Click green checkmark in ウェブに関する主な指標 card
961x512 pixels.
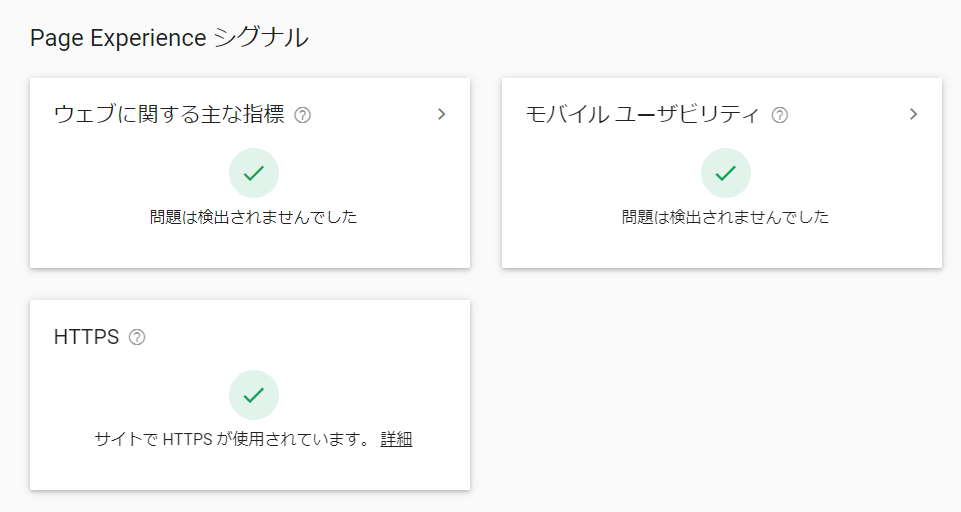coord(254,173)
